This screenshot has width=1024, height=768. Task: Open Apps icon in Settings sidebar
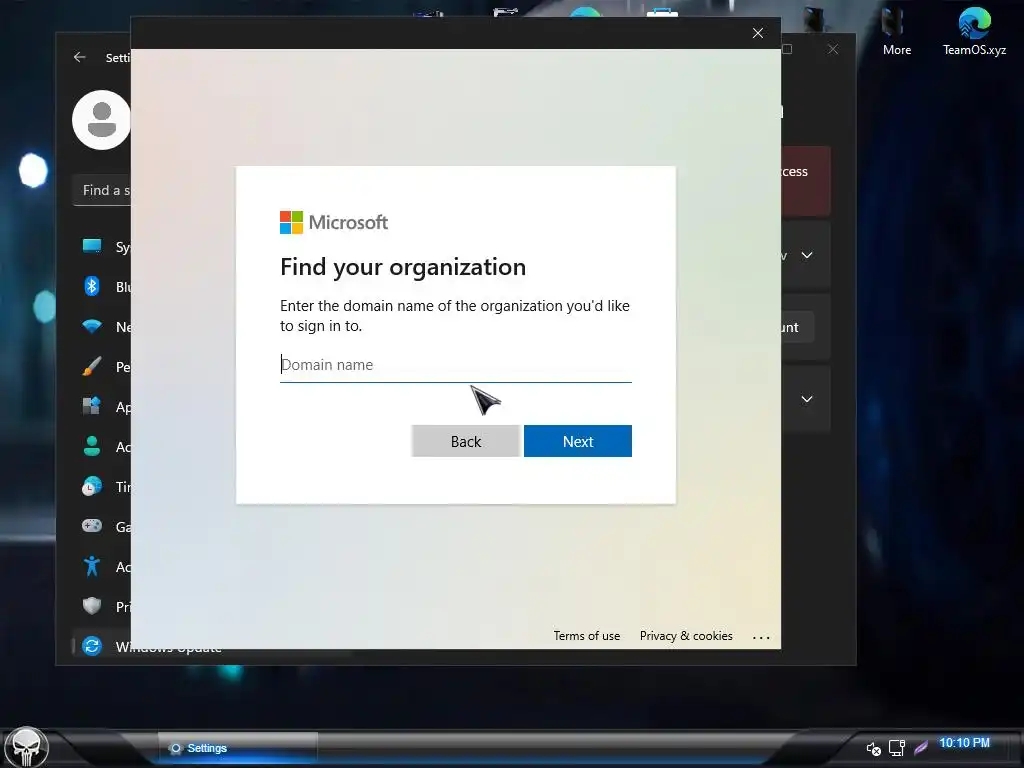(x=92, y=406)
